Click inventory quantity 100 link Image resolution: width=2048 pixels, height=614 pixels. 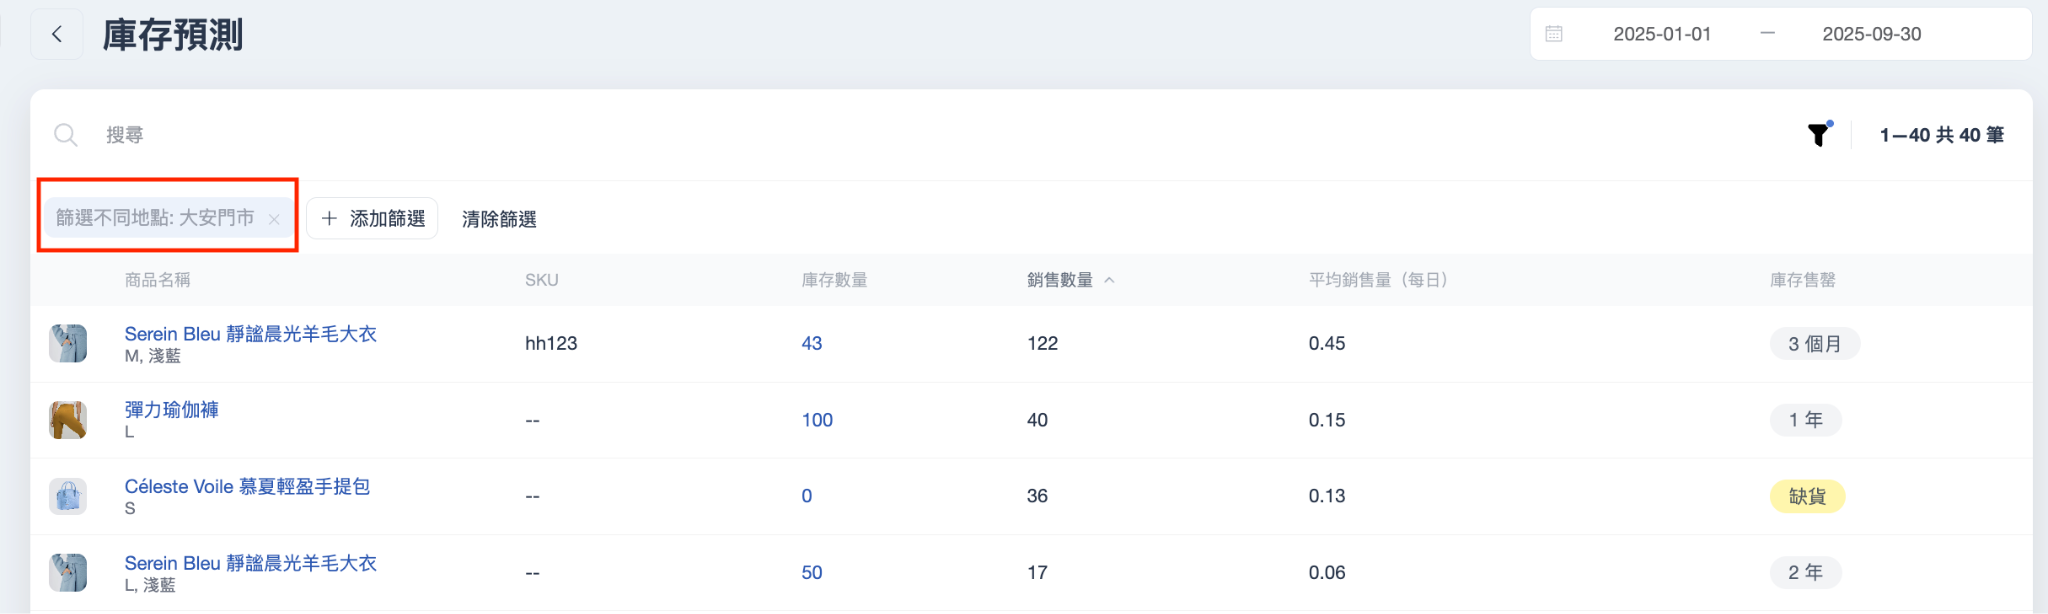point(817,420)
